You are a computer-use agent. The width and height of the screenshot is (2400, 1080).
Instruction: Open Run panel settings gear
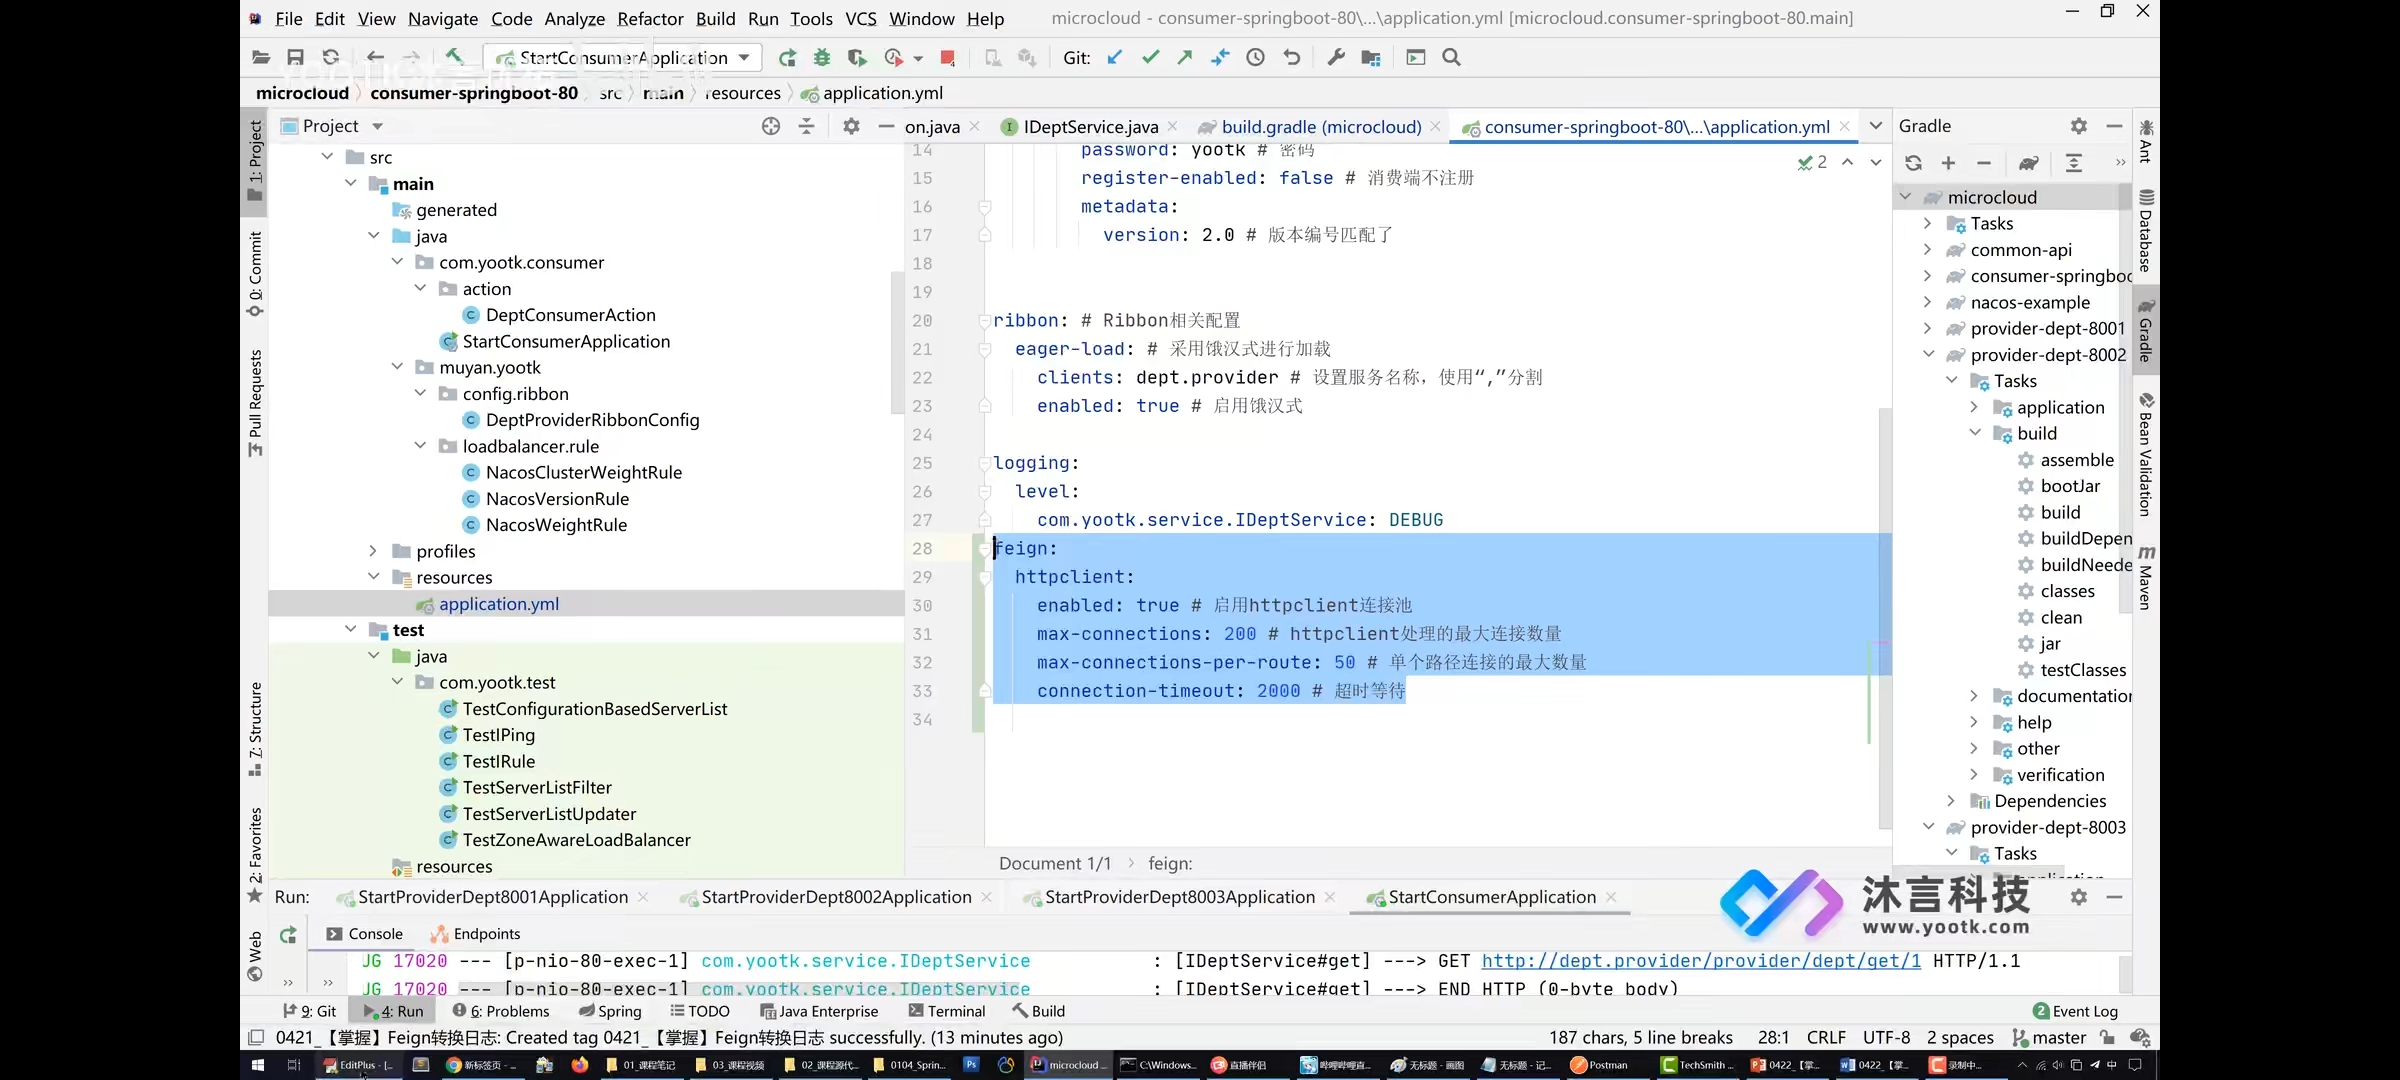2079,897
